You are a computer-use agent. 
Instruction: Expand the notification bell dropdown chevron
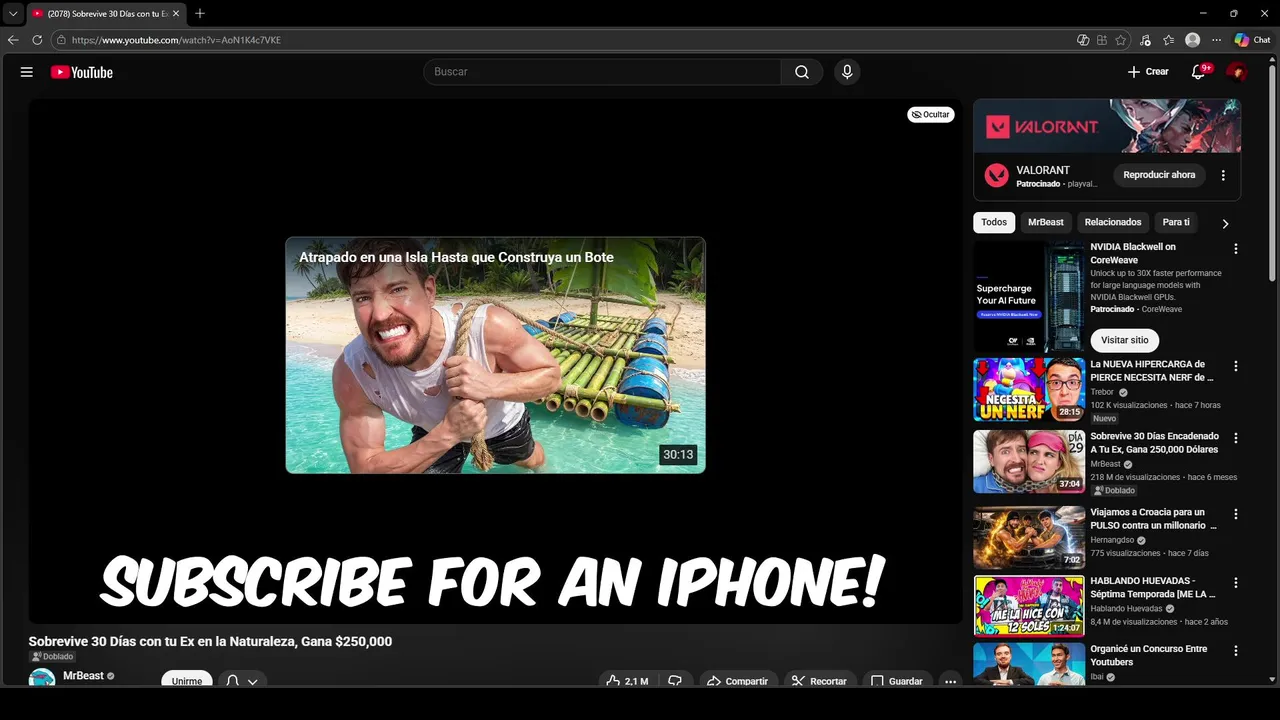tap(253, 681)
